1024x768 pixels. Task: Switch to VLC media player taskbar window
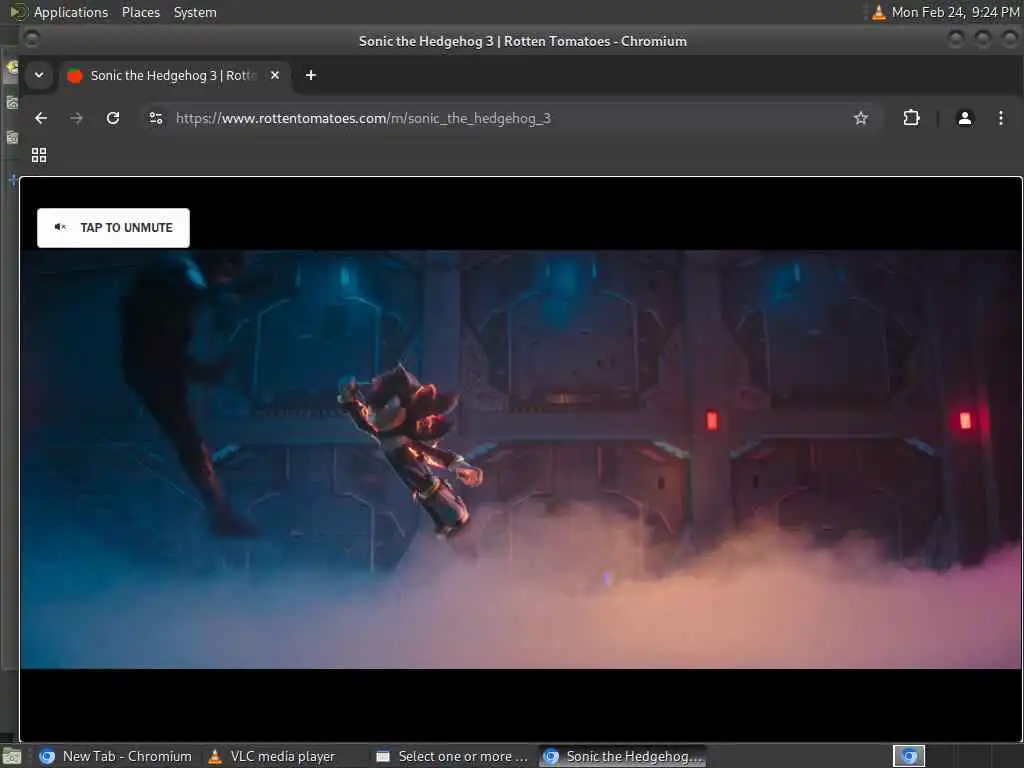coord(272,756)
